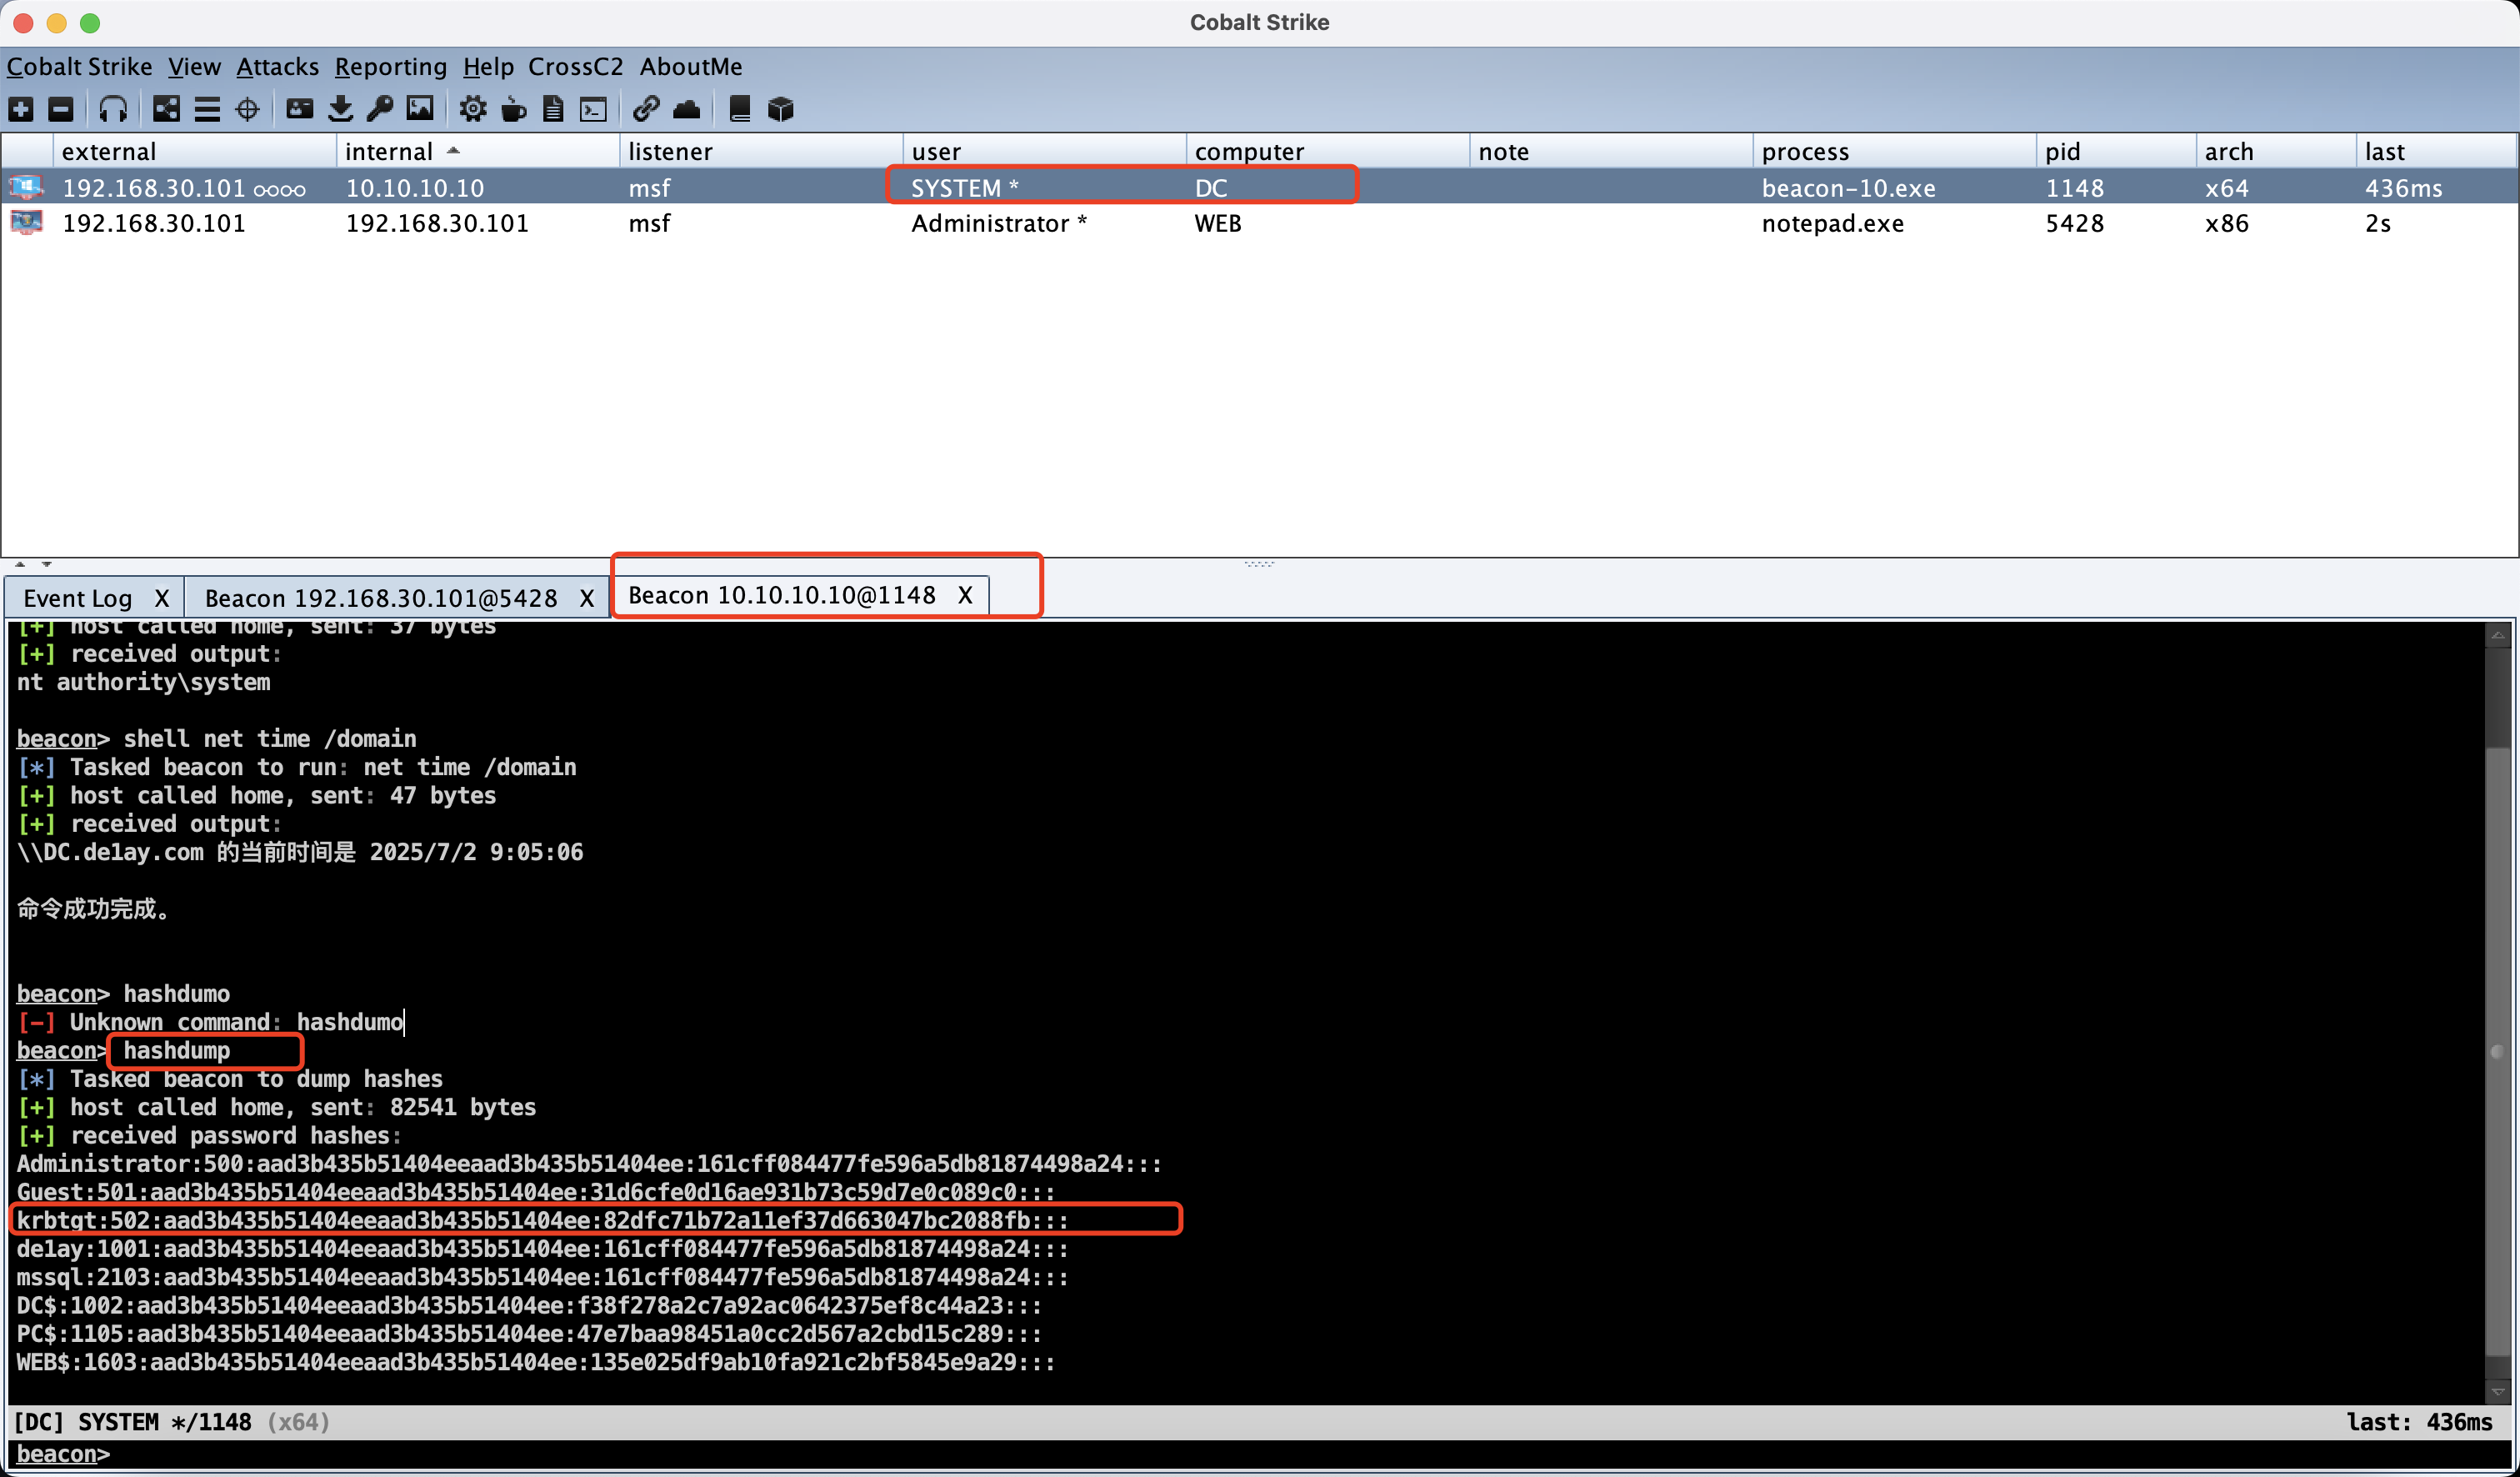Close the Beacon 192.168.30.101@5428 tab
The image size is (2520, 1477).
(587, 598)
